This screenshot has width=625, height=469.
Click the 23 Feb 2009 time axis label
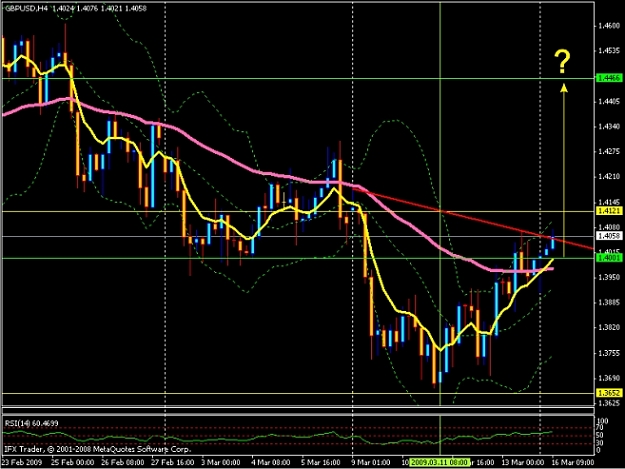click(22, 462)
